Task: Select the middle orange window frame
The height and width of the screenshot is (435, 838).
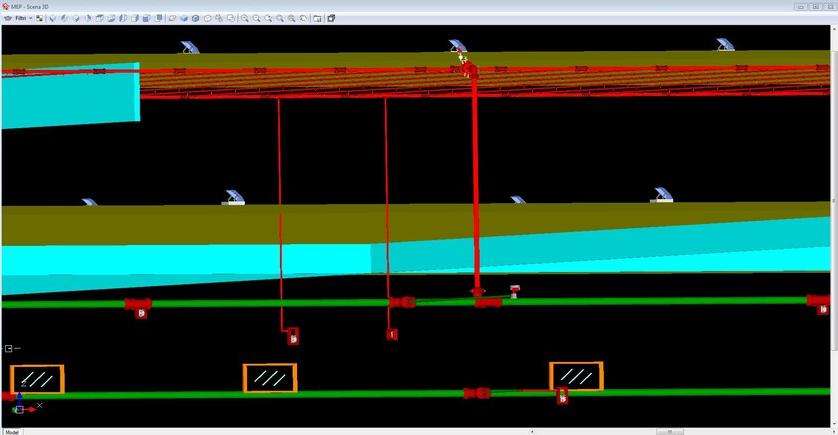Action: [270, 378]
